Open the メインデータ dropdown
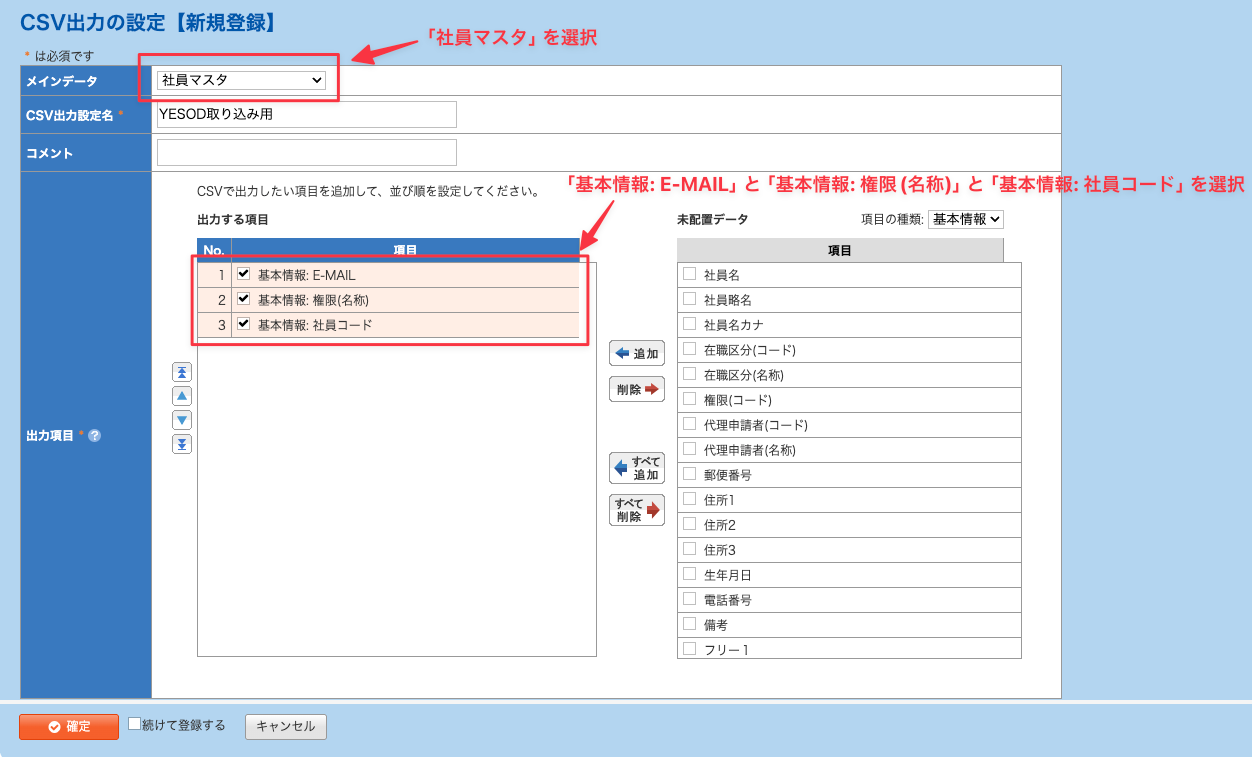The width and height of the screenshot is (1252, 757). [242, 80]
